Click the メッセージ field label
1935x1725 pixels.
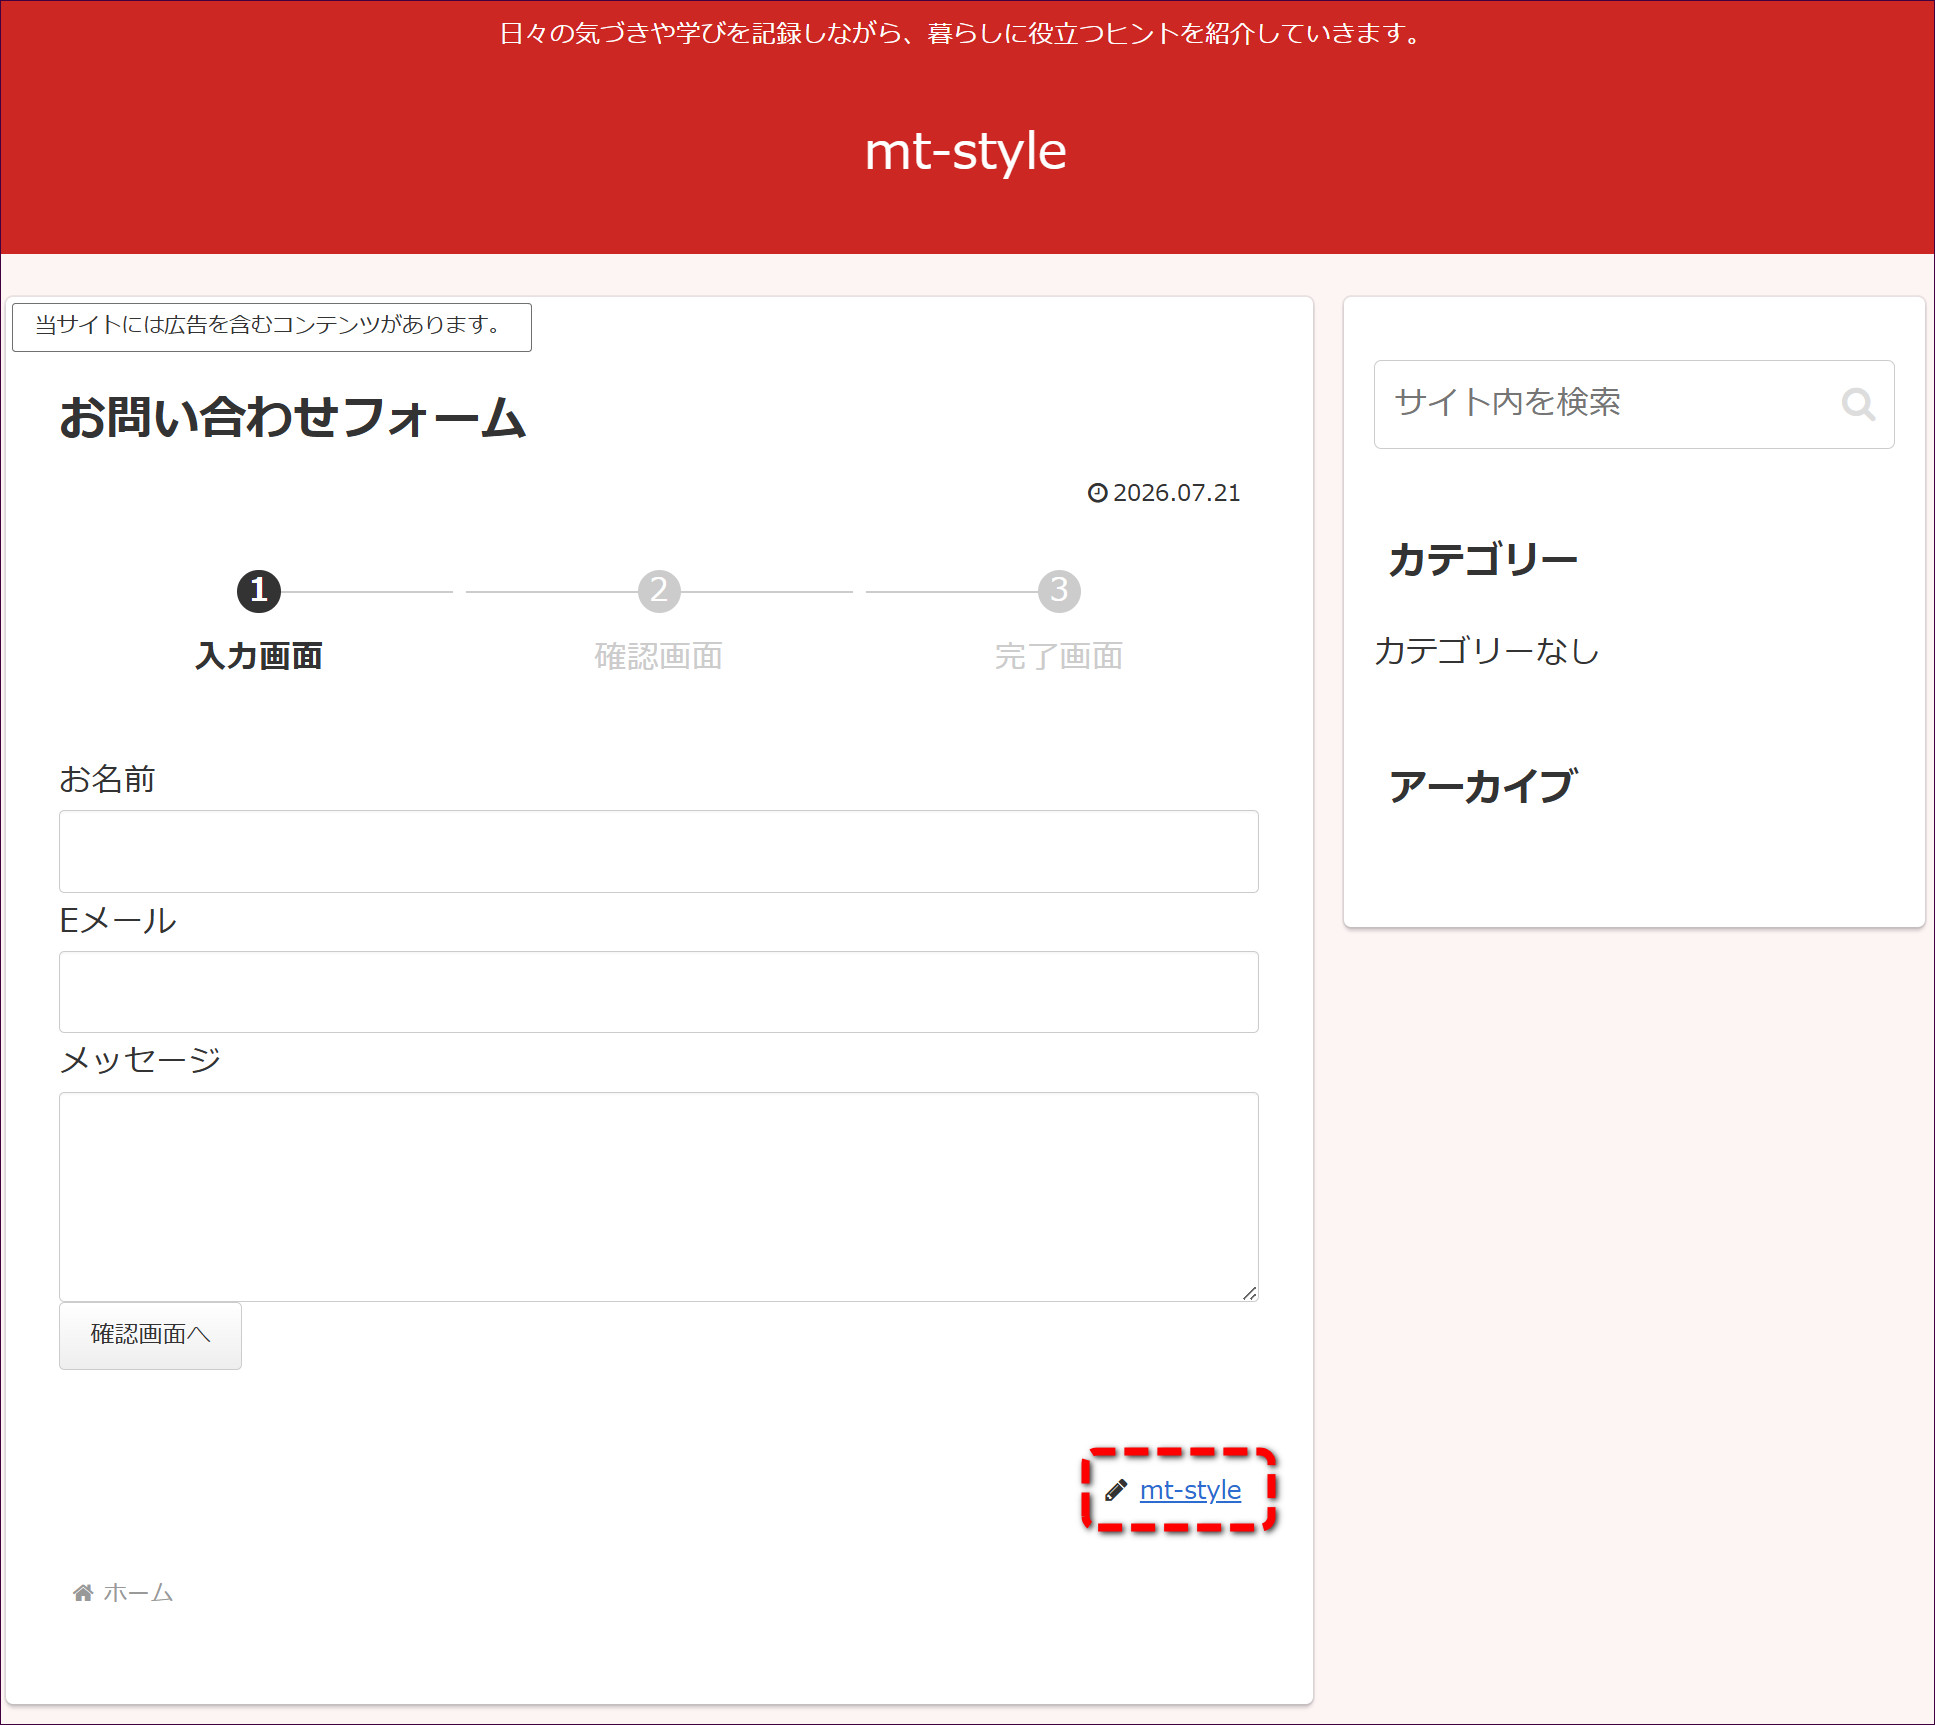pos(140,1060)
